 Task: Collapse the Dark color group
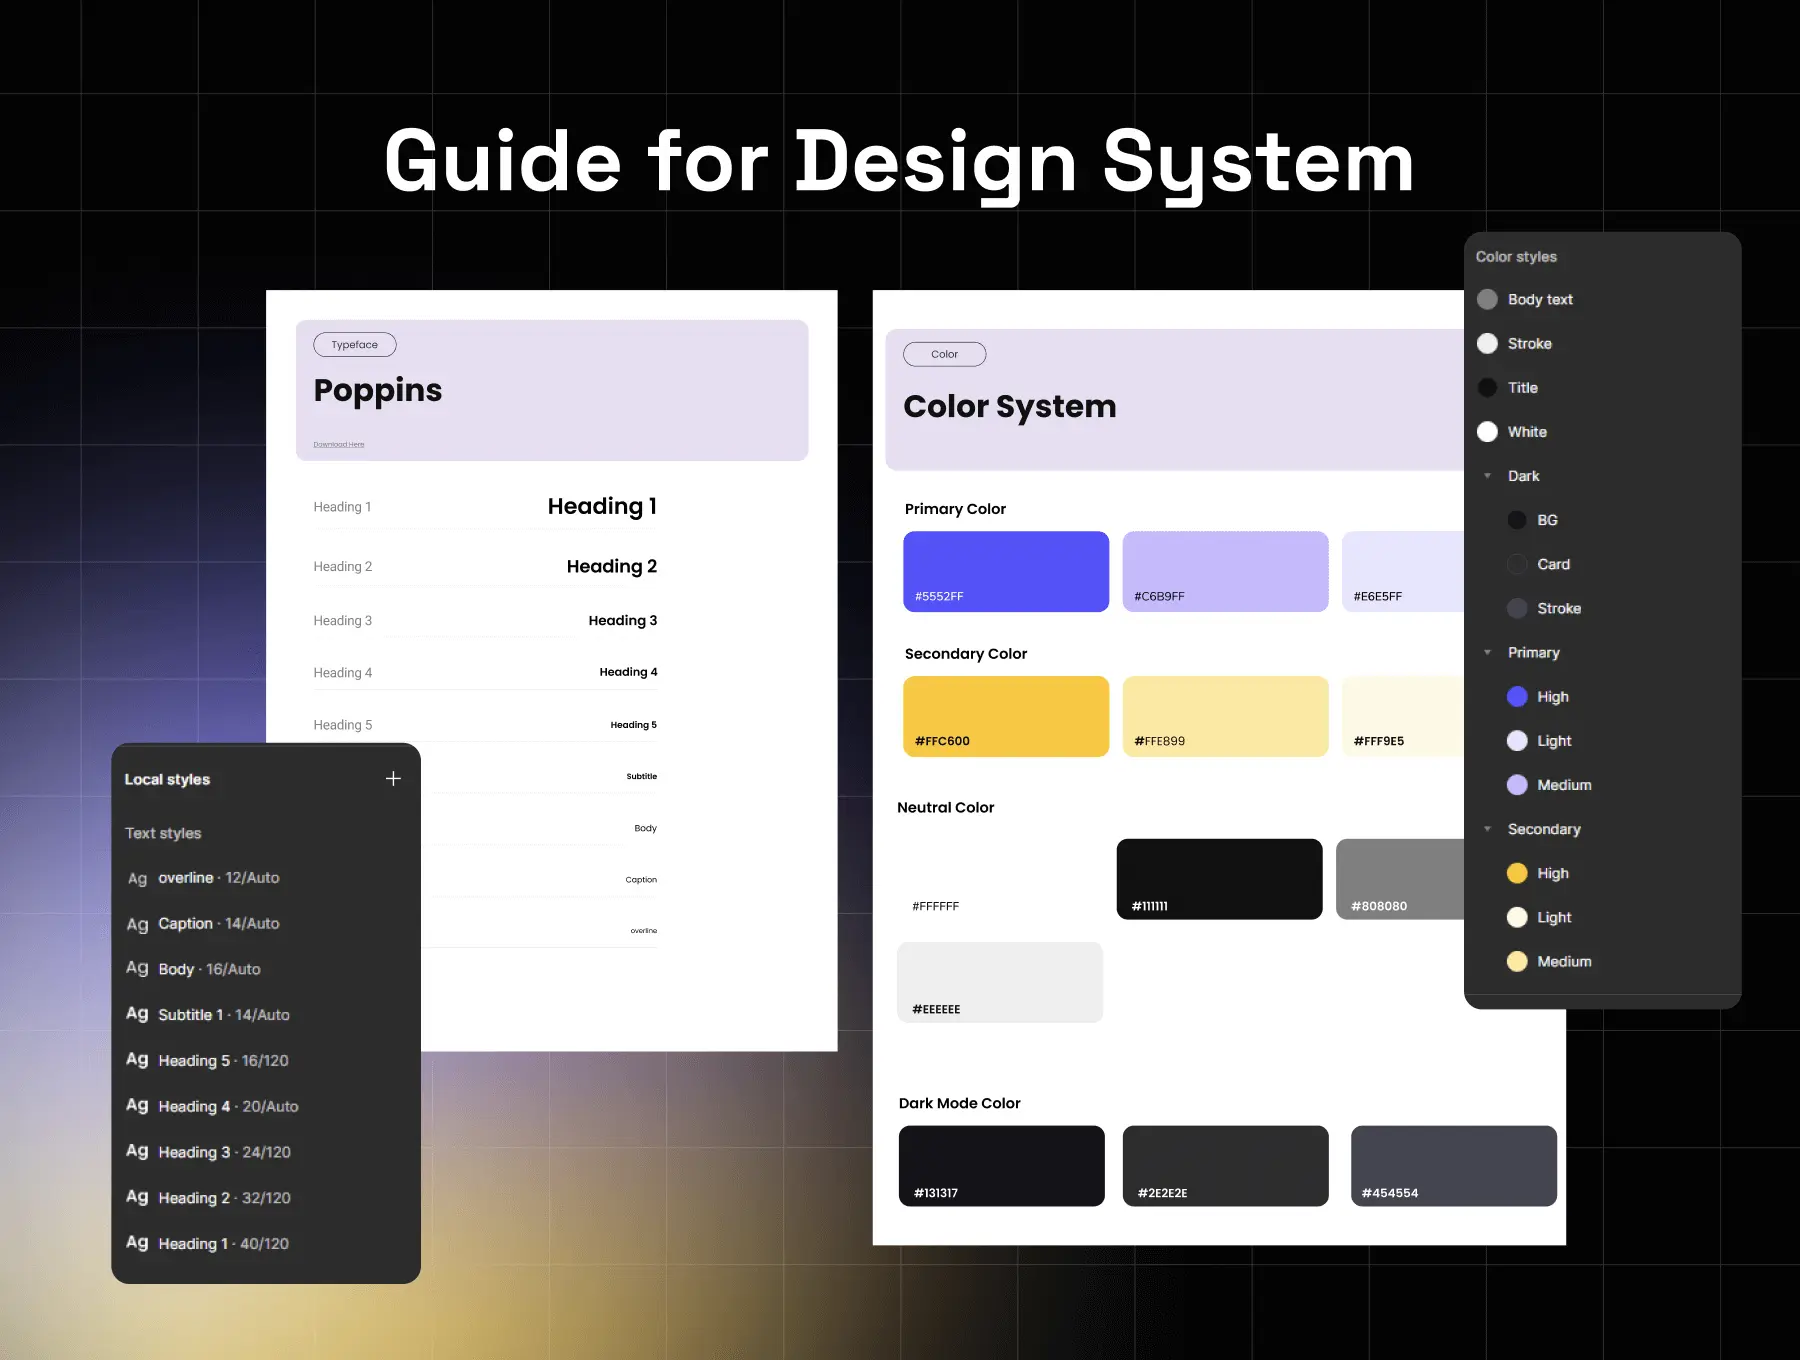[1488, 476]
